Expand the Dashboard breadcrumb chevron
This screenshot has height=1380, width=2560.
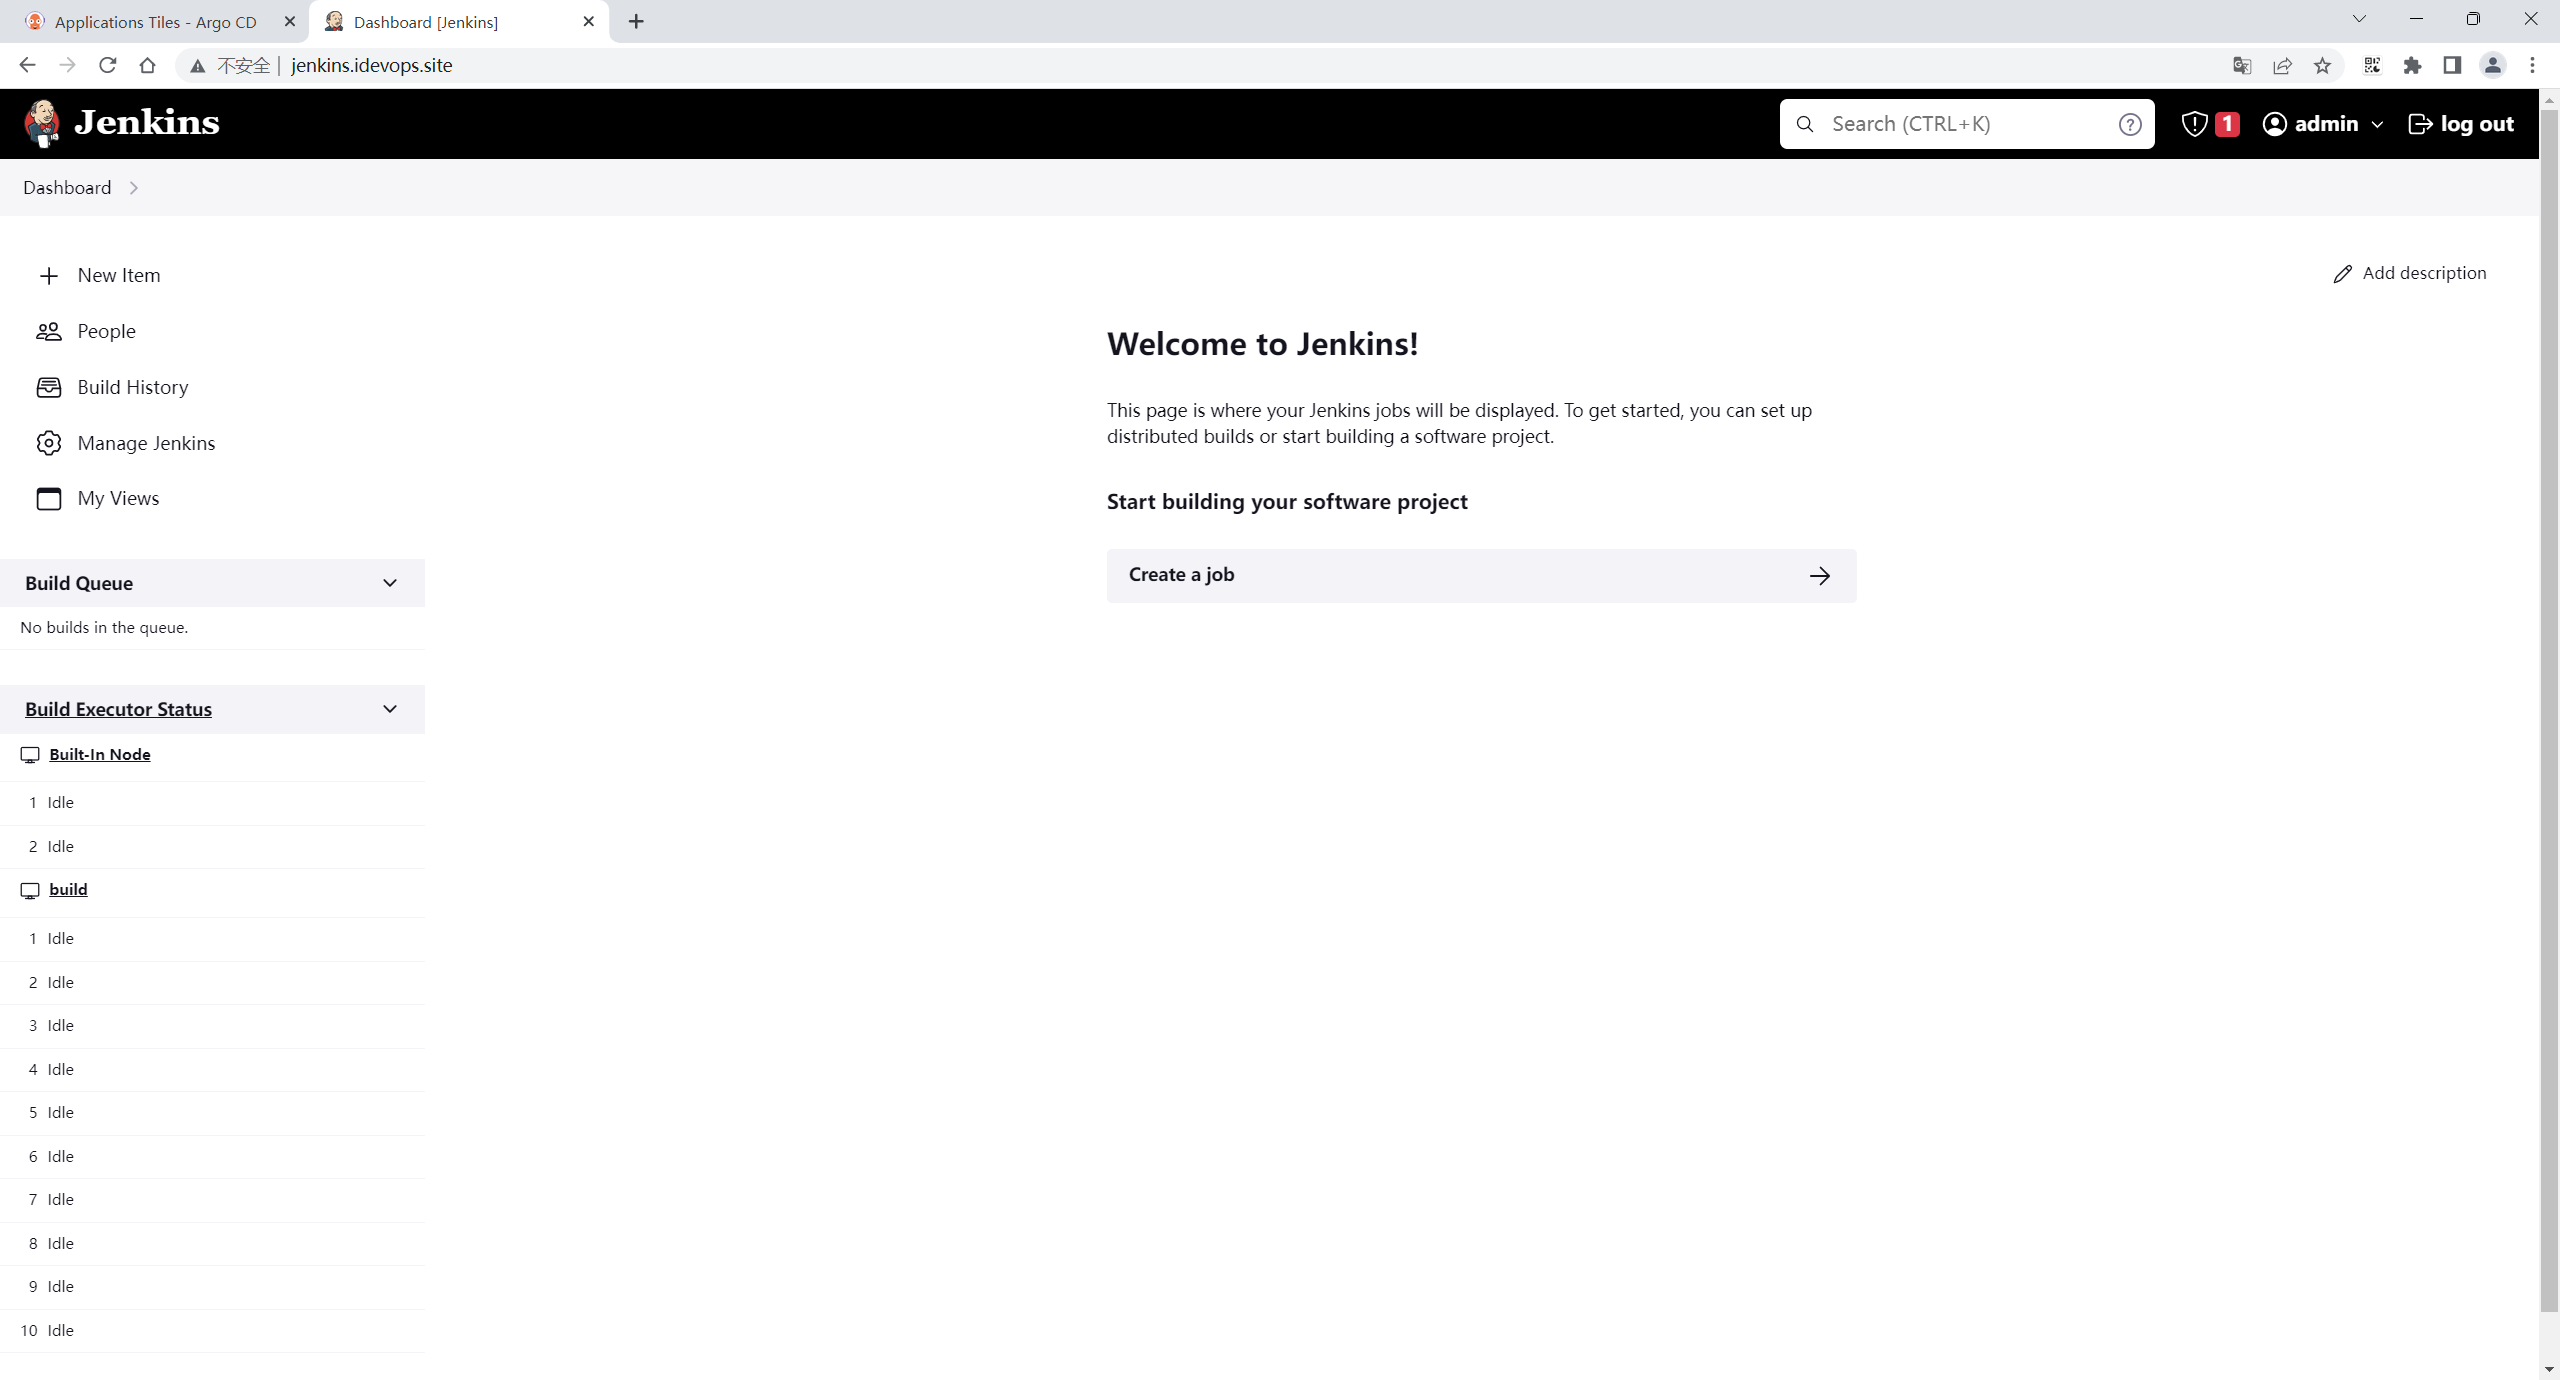134,188
